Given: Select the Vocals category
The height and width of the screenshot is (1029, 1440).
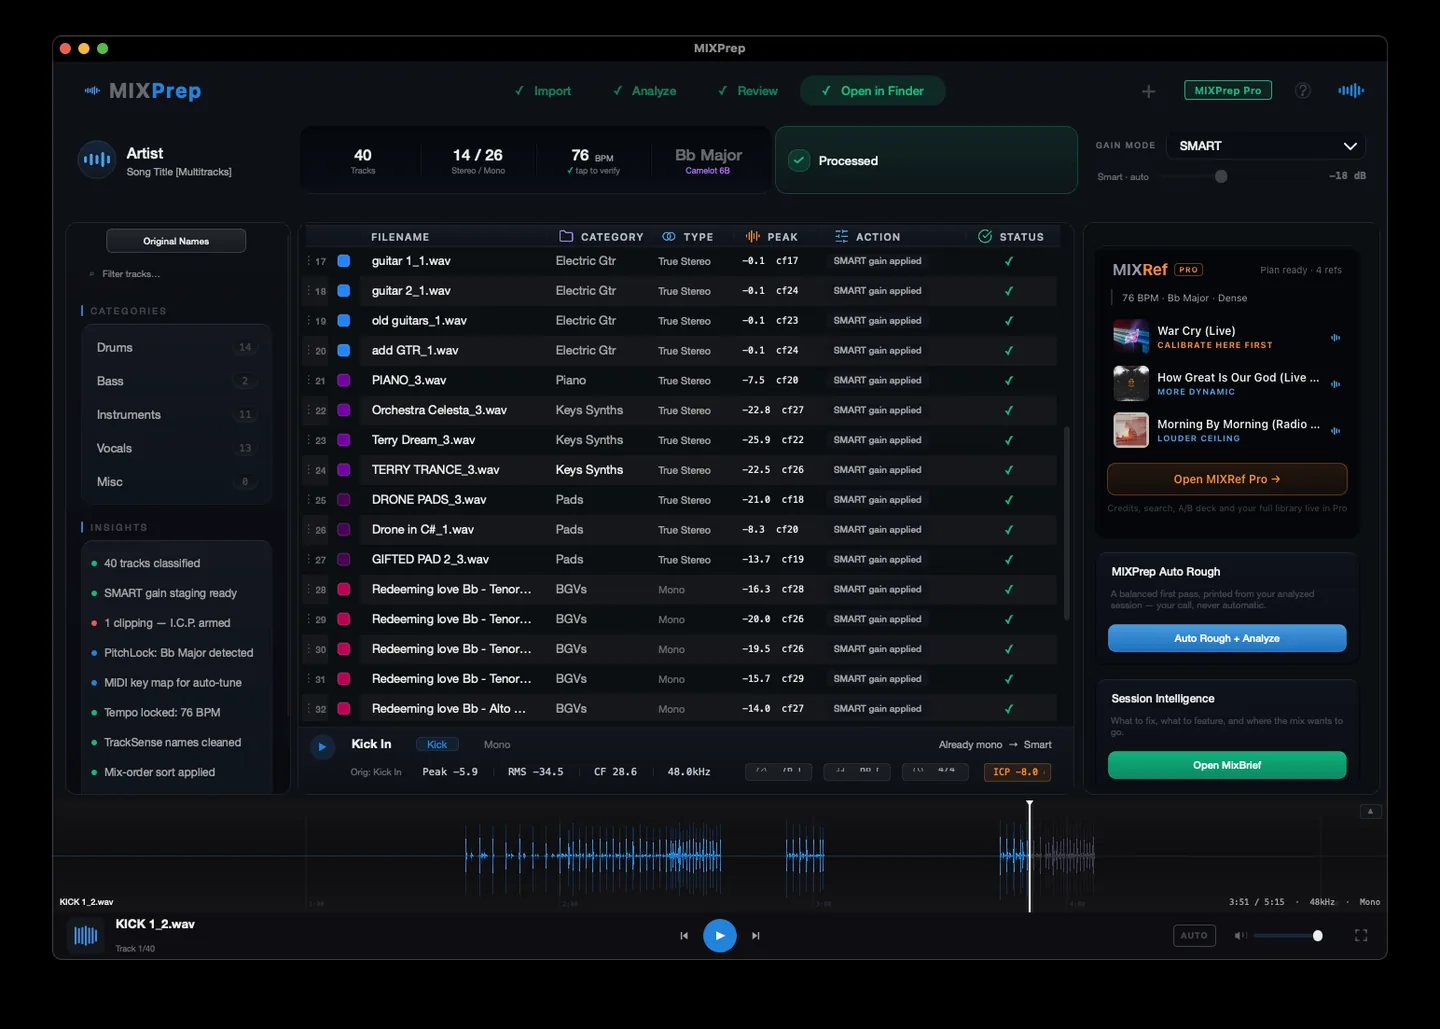Looking at the screenshot, I should point(176,449).
